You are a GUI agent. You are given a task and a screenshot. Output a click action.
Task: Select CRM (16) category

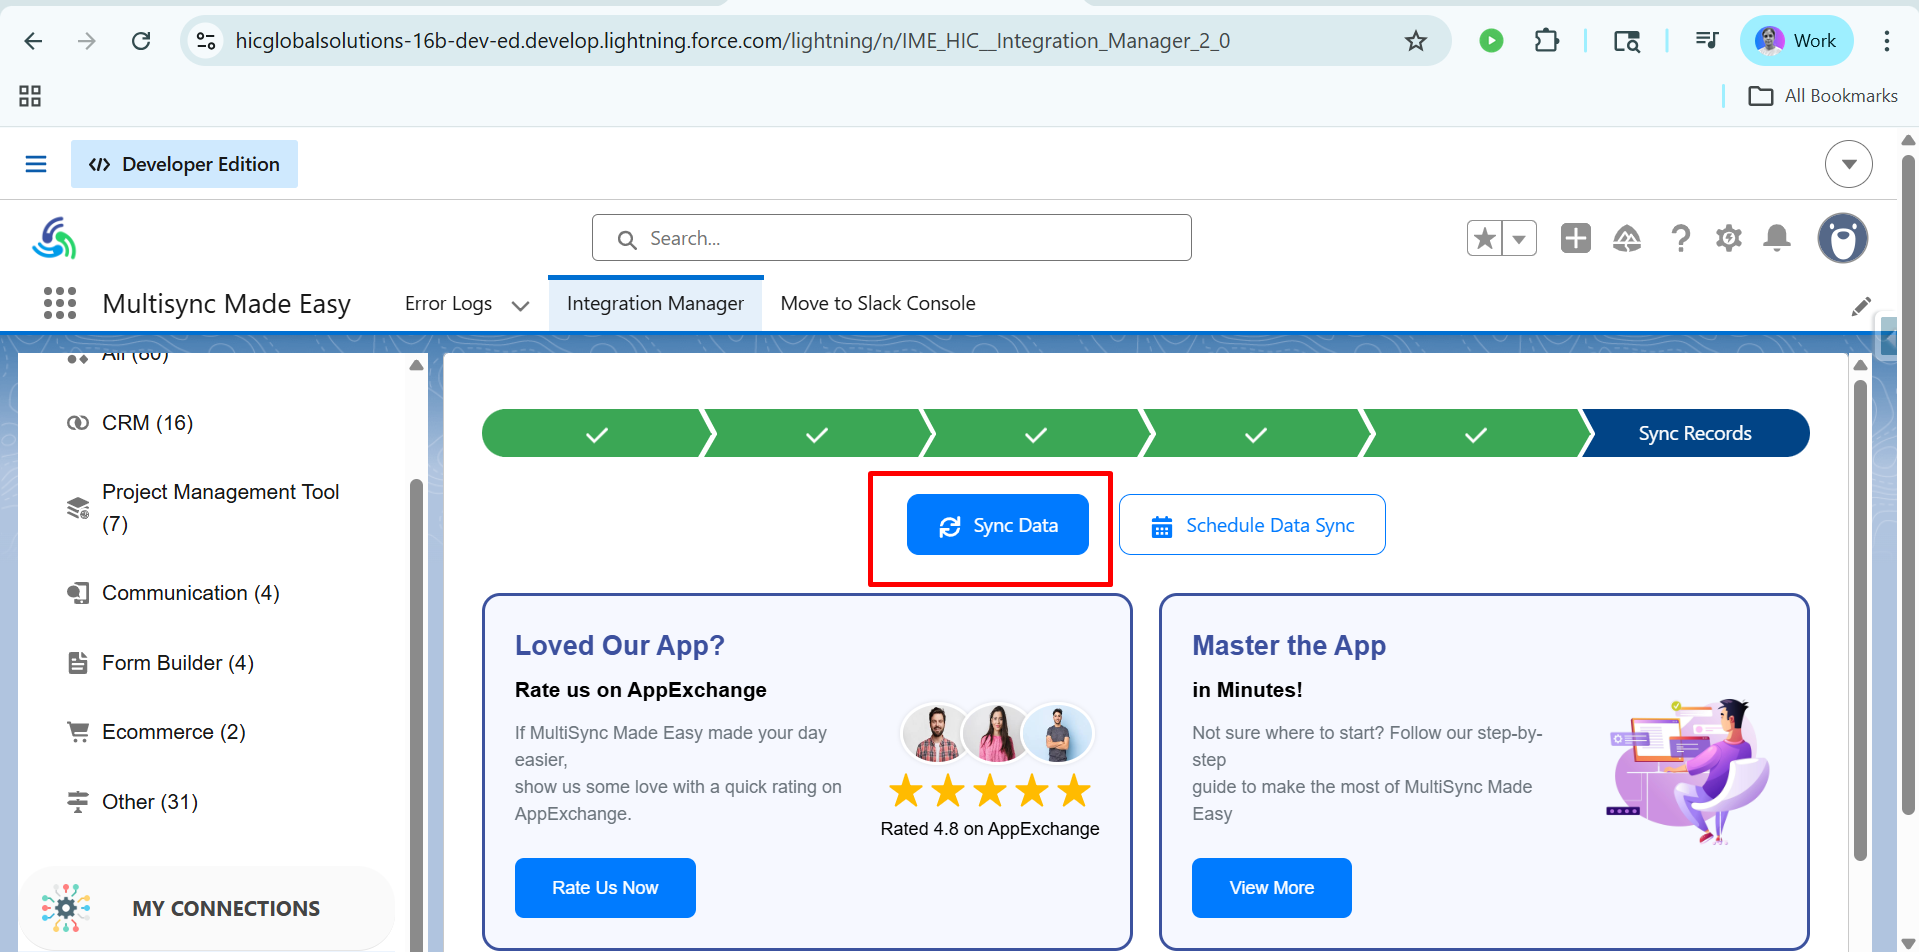pos(147,423)
